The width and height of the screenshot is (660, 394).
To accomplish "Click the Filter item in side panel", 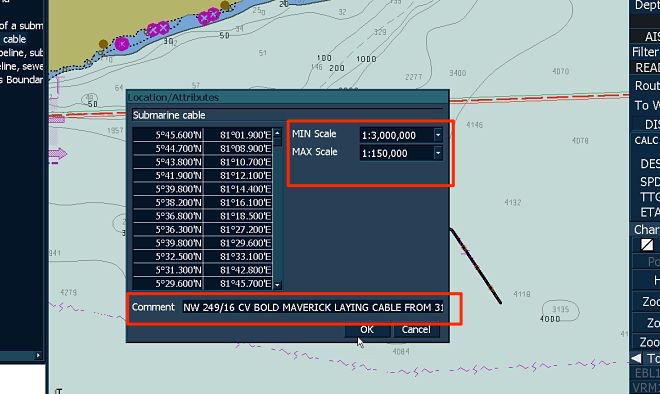I will (x=646, y=52).
